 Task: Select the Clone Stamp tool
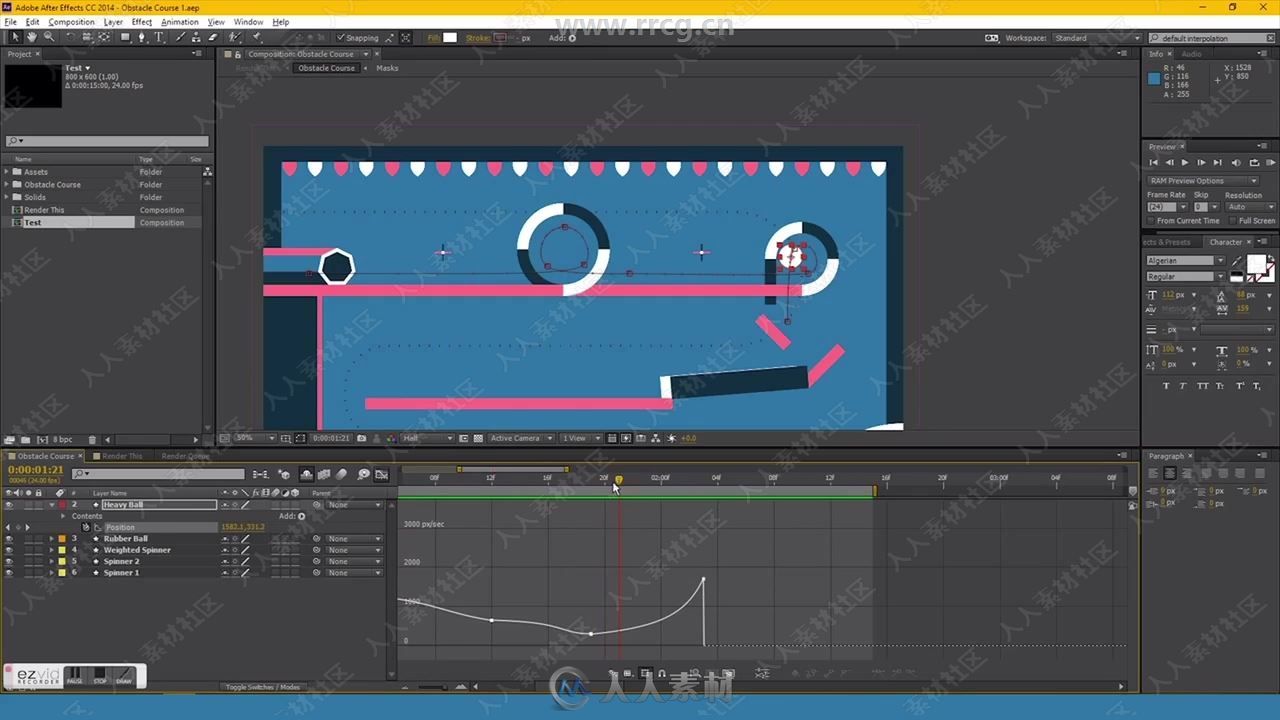tap(196, 37)
